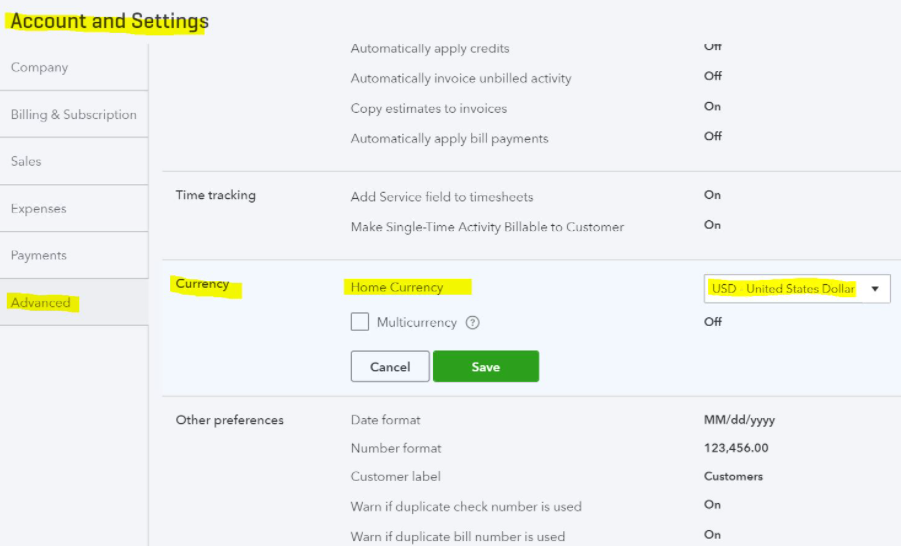Edit the Date format preference row
The width and height of the screenshot is (901, 546).
point(532,420)
